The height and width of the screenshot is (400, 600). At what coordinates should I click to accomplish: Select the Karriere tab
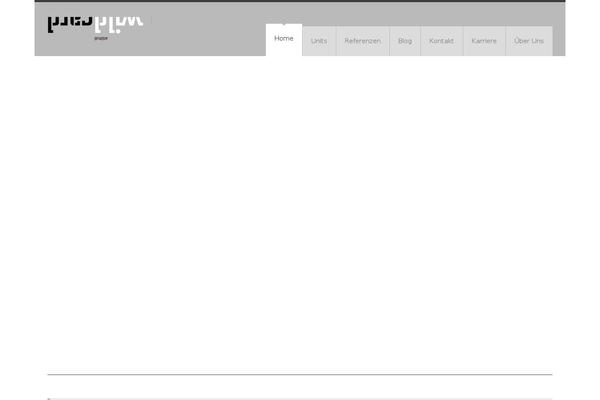coord(484,41)
